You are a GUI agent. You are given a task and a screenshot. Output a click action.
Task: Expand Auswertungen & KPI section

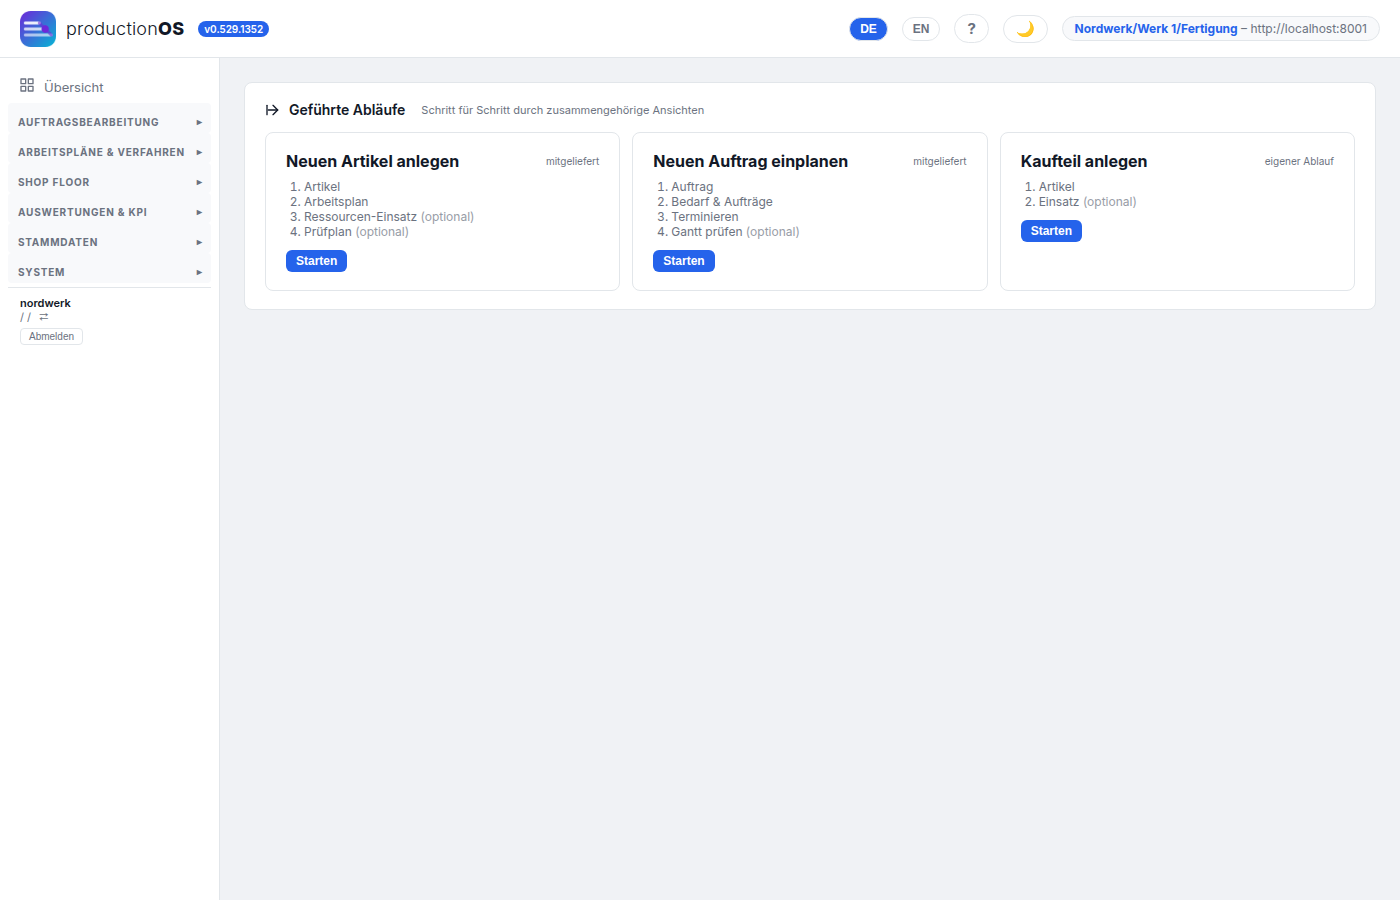[110, 212]
